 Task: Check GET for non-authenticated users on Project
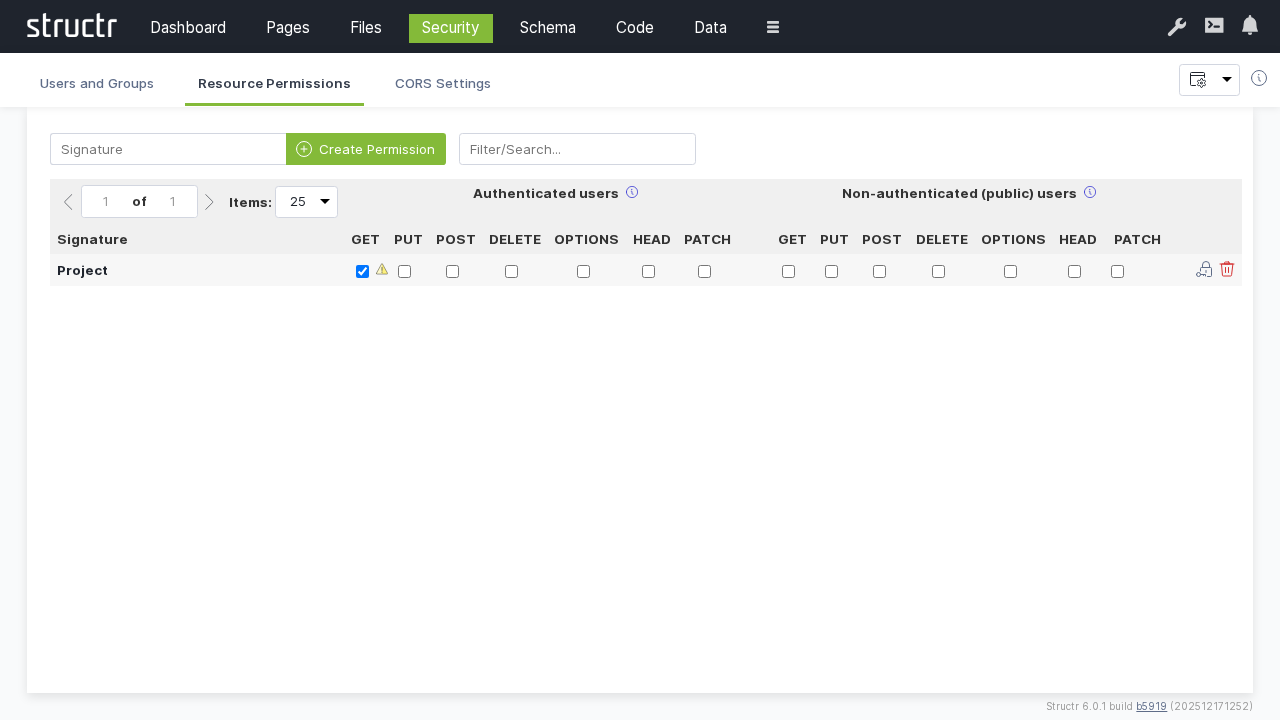click(x=788, y=271)
